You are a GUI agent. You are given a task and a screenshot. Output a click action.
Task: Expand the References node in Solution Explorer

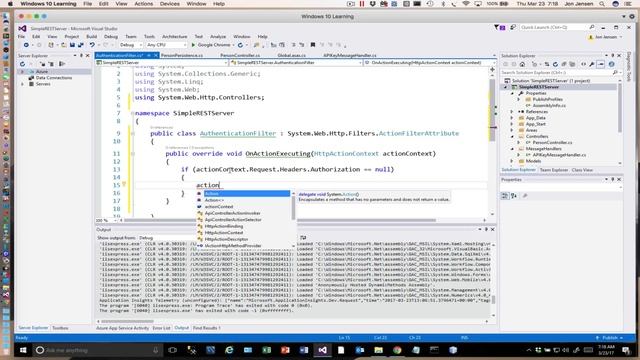(512, 111)
